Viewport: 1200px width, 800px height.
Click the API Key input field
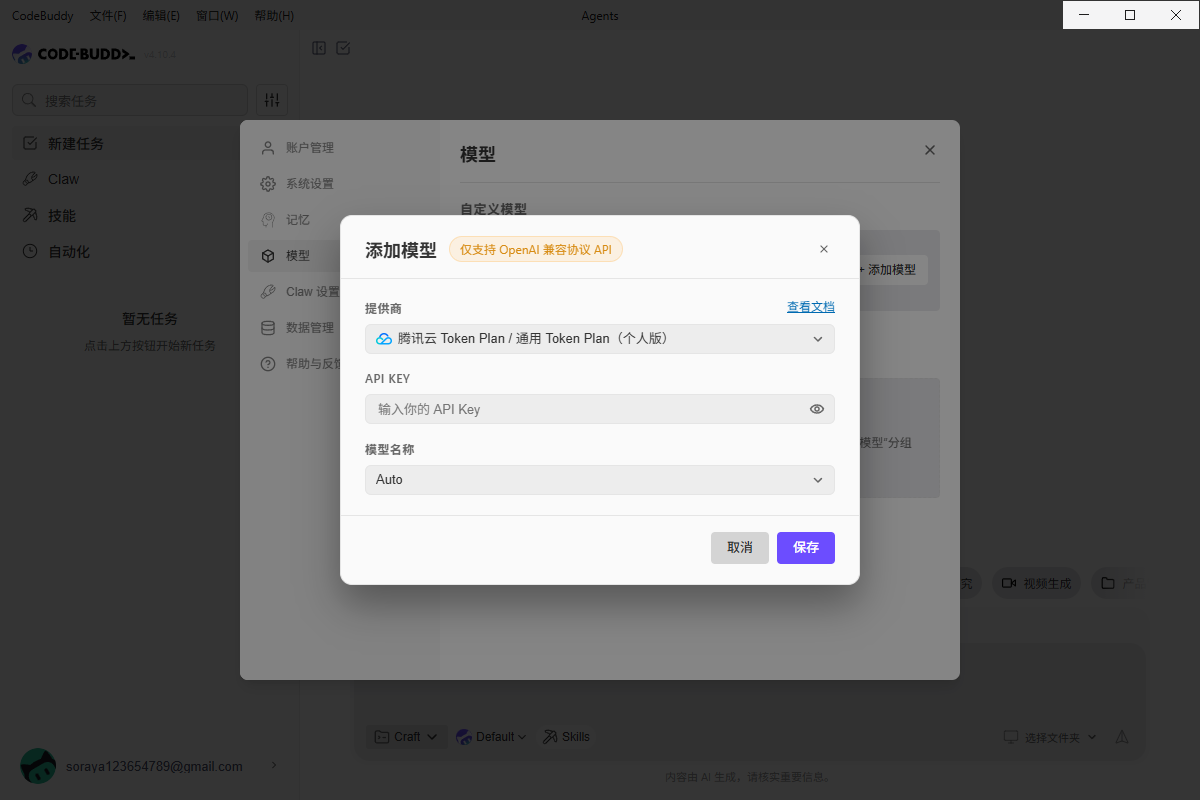[x=600, y=409]
